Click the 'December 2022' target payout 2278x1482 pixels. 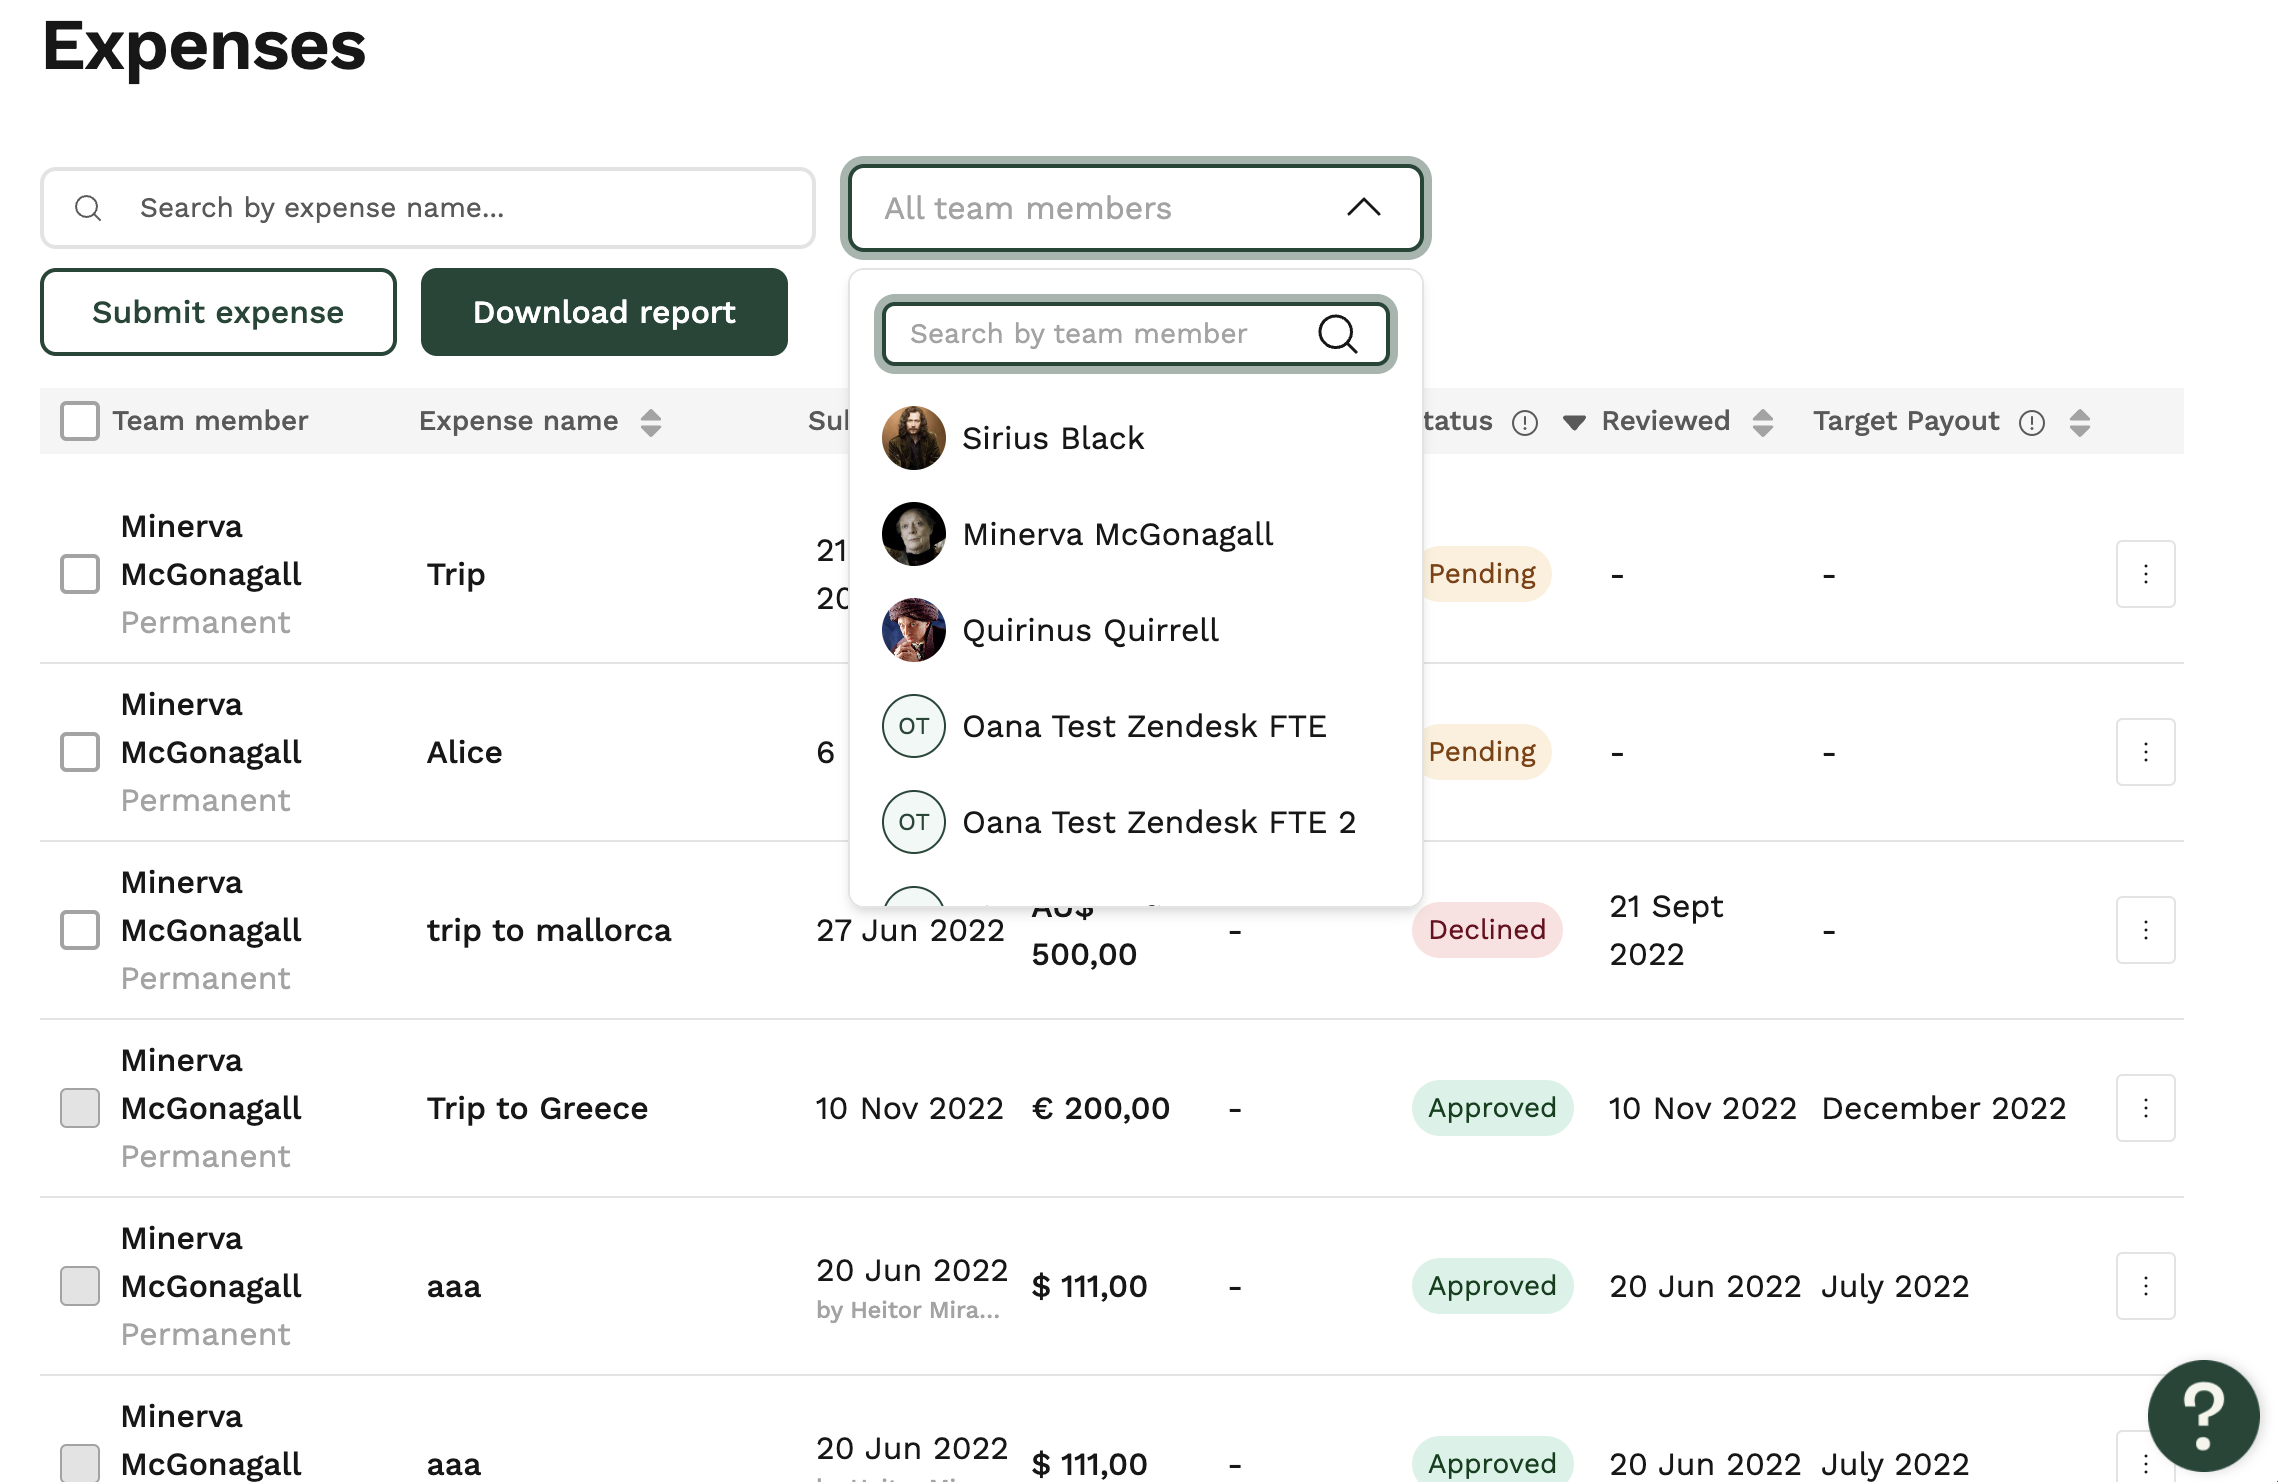point(1943,1108)
